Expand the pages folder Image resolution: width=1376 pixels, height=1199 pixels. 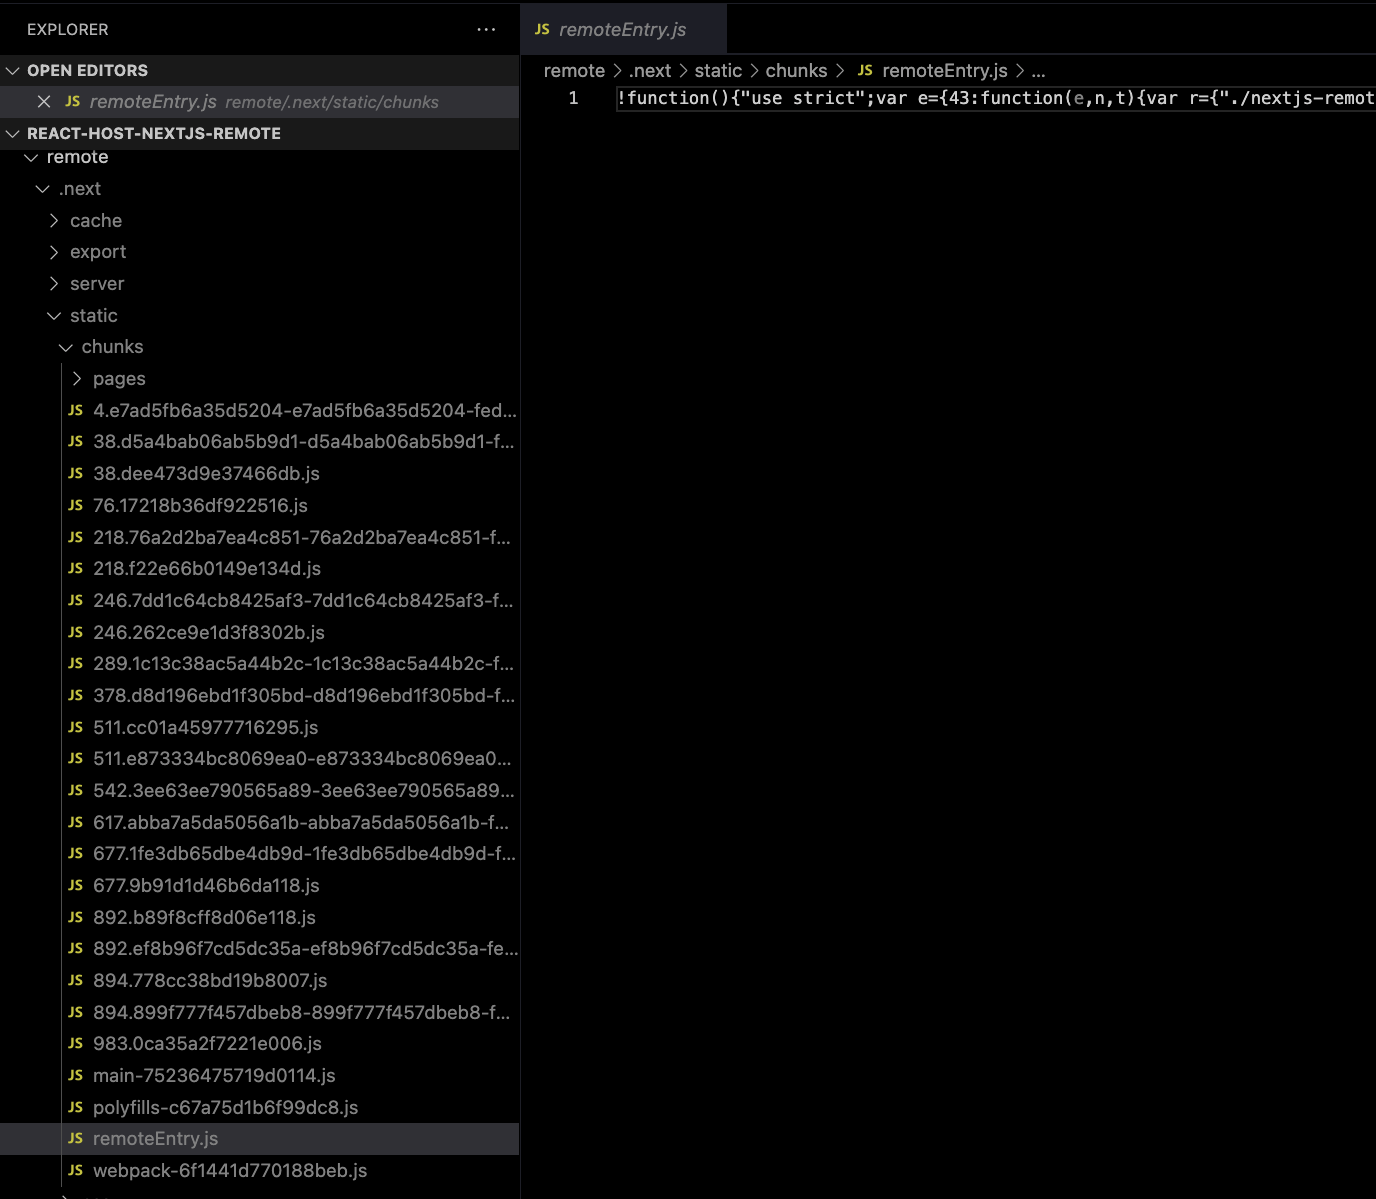pos(76,378)
